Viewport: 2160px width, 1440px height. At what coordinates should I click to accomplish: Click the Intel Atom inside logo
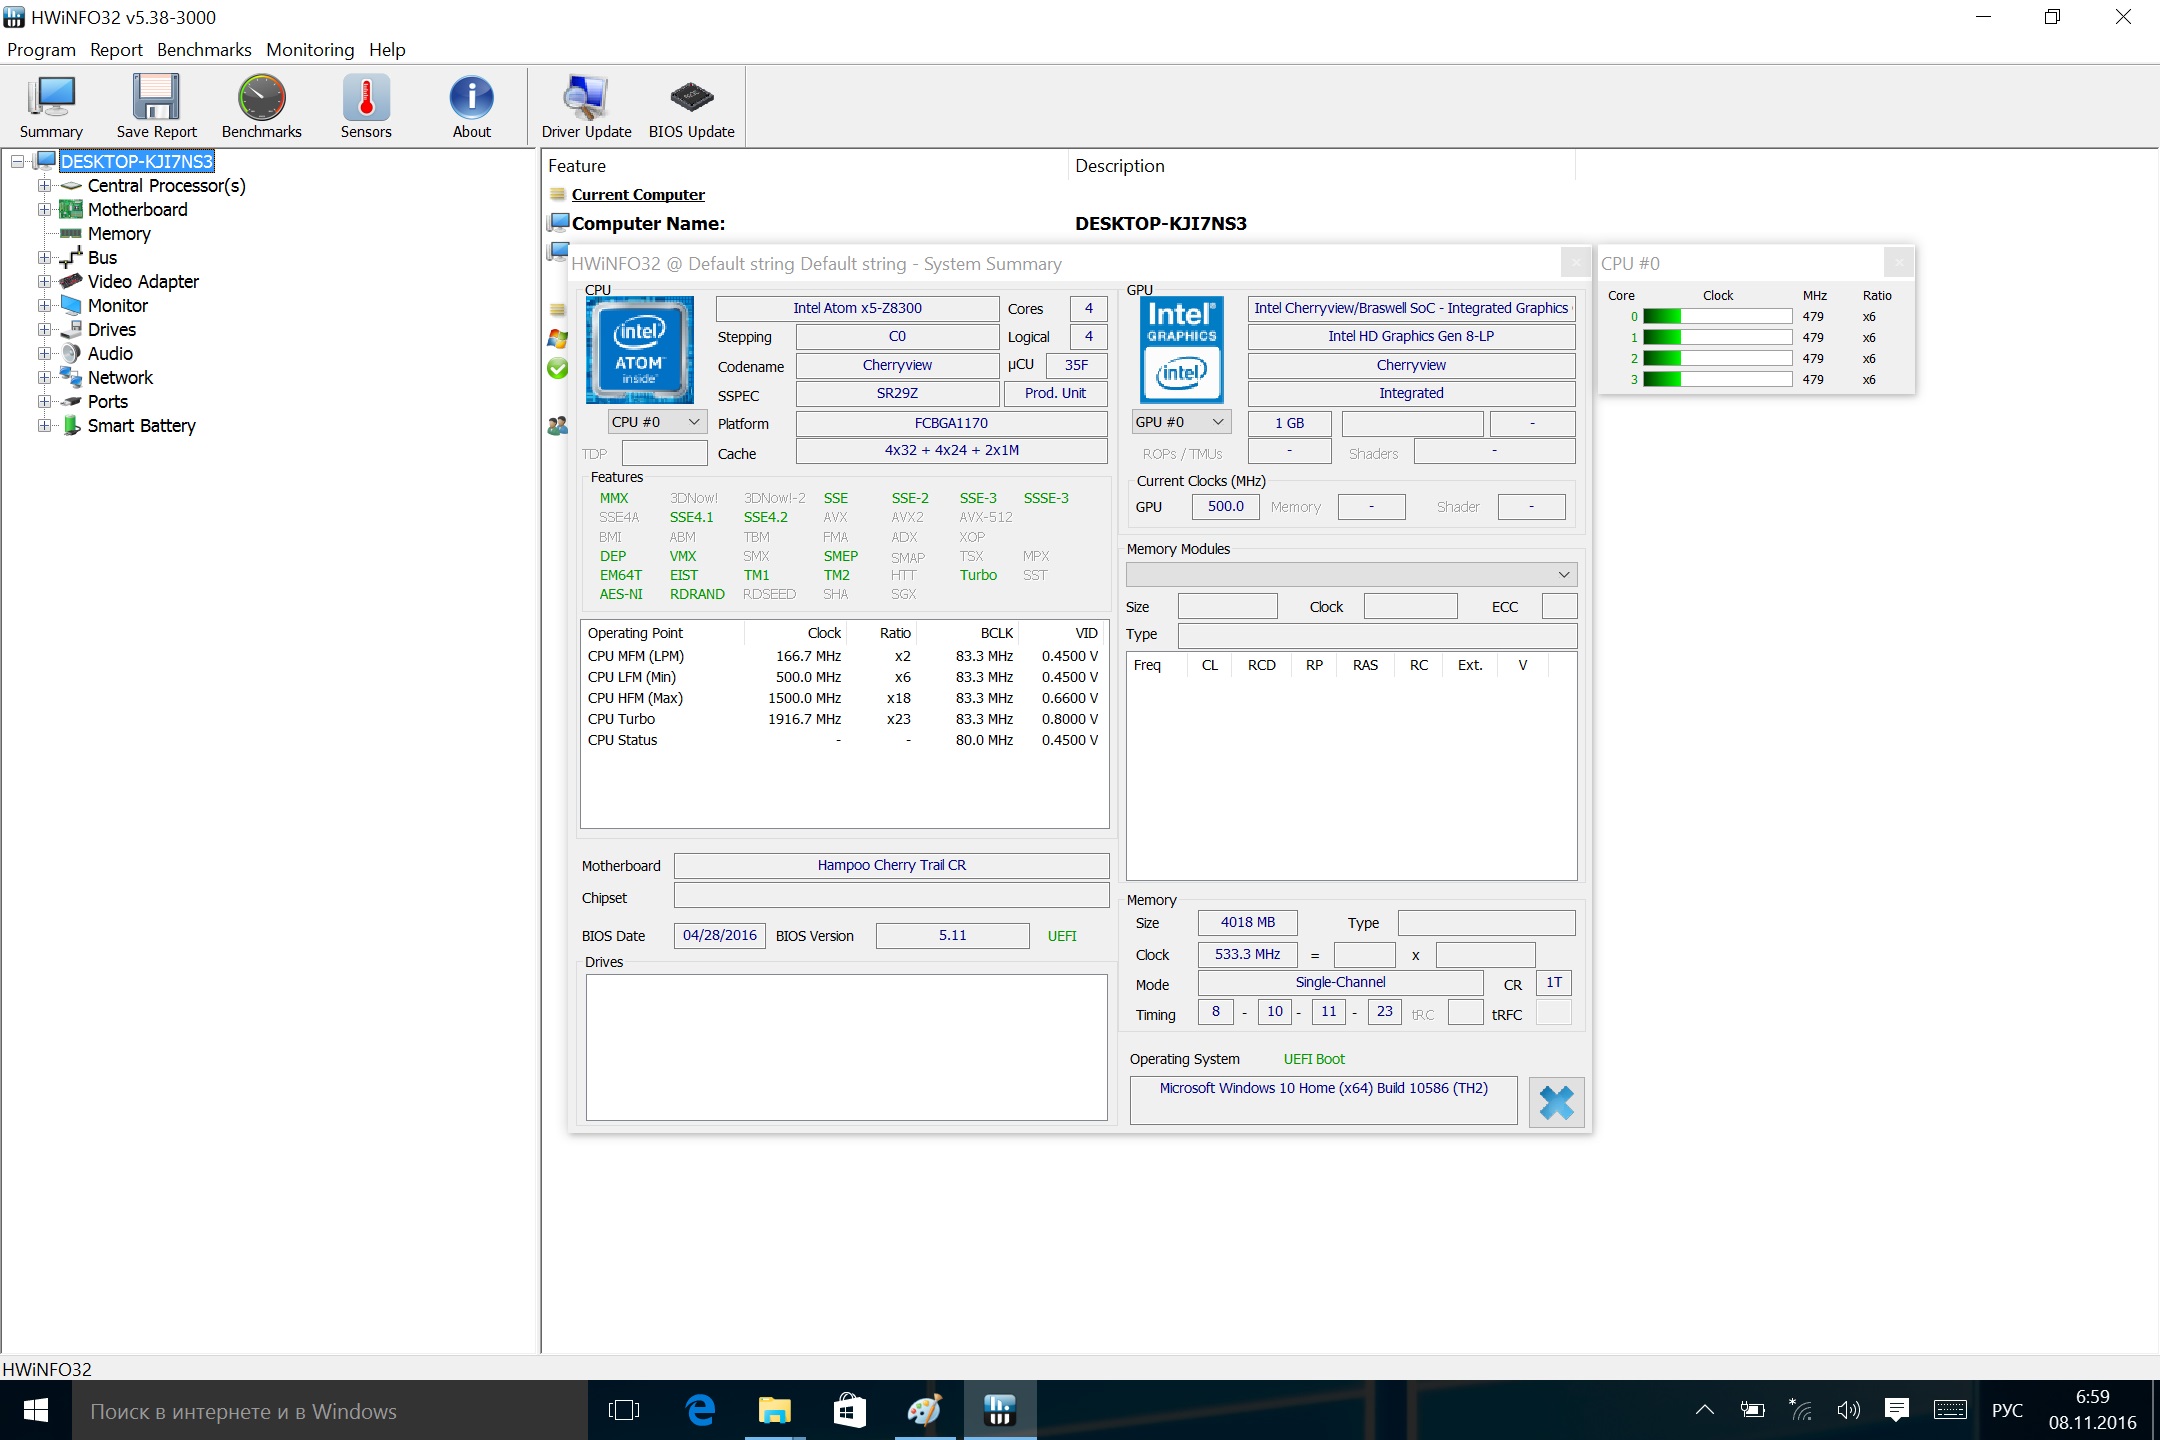tap(639, 349)
